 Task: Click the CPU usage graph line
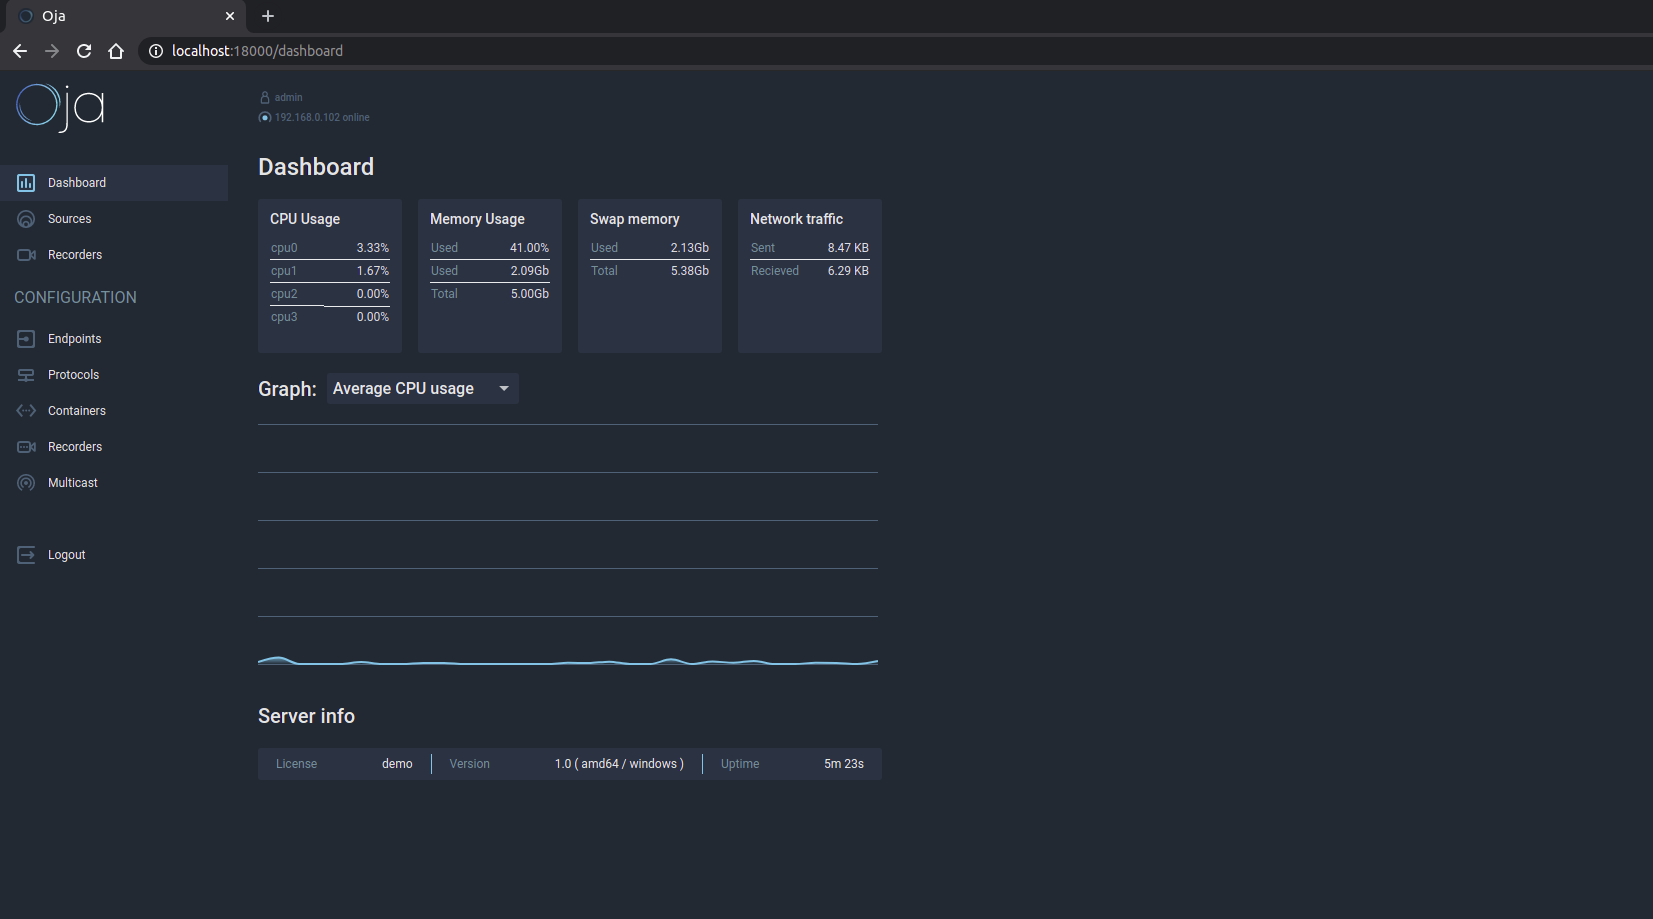[568, 661]
